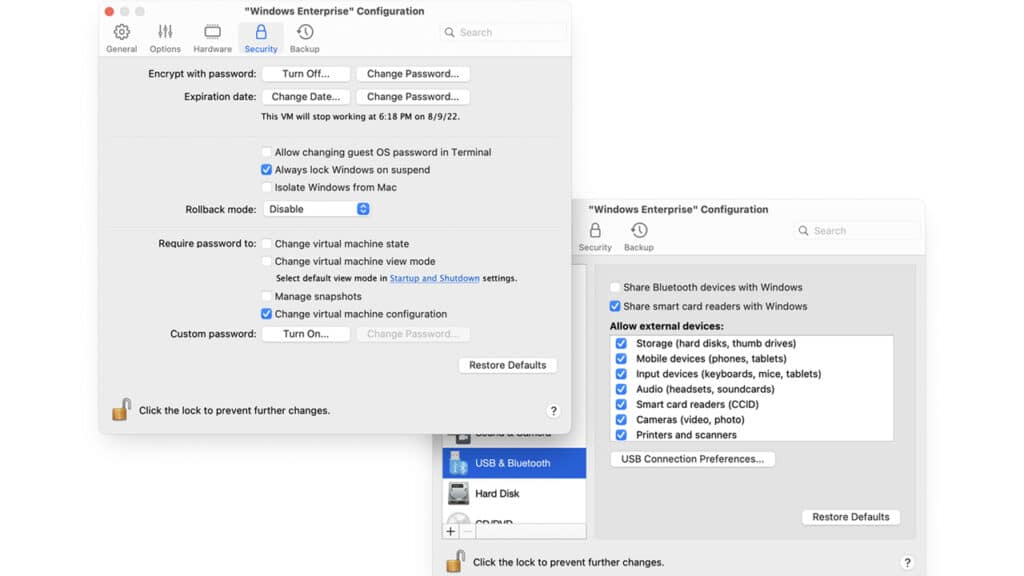Click the Security padlock icon in rear window
Screen dimensions: 1024x576
point(595,231)
